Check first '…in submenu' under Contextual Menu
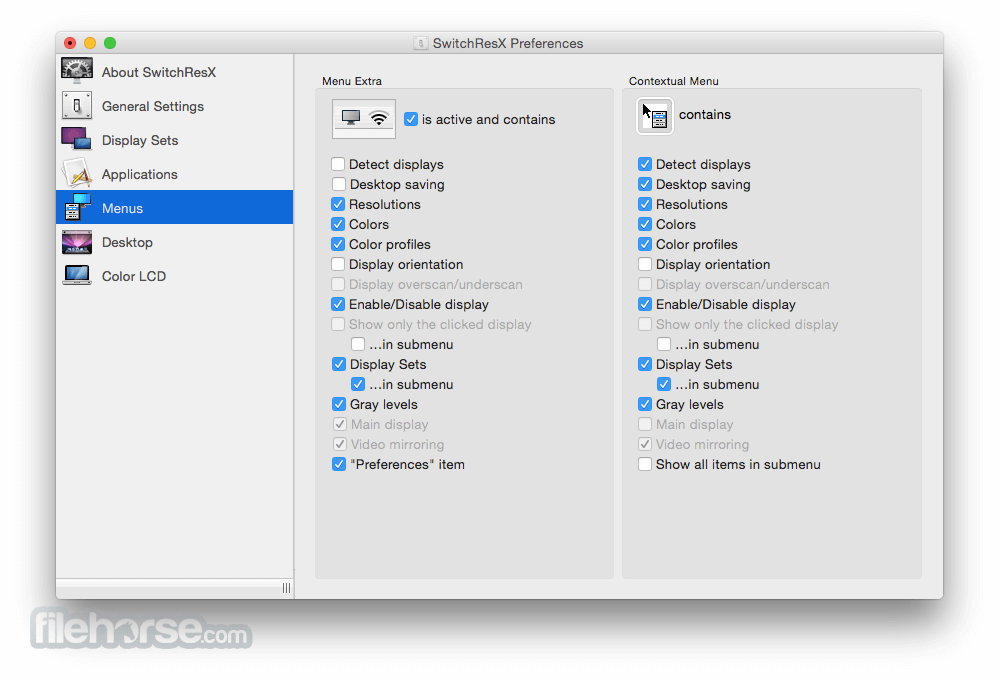Viewport: 999px width, 679px height. click(x=664, y=344)
